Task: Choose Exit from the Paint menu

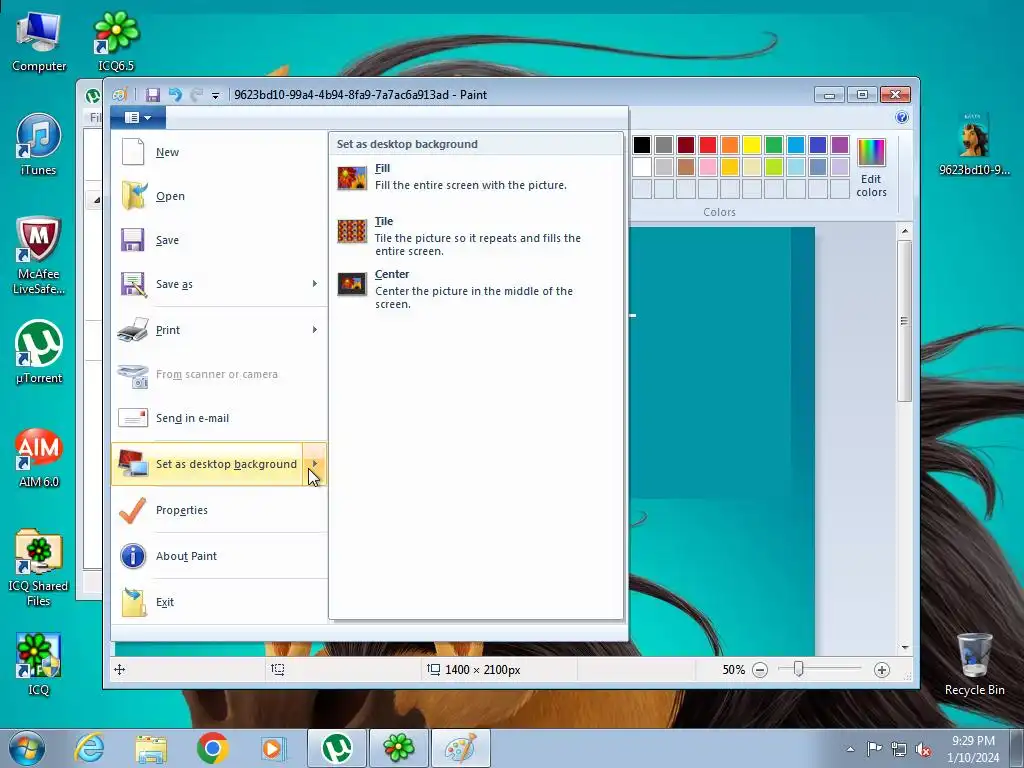Action: tap(219, 602)
